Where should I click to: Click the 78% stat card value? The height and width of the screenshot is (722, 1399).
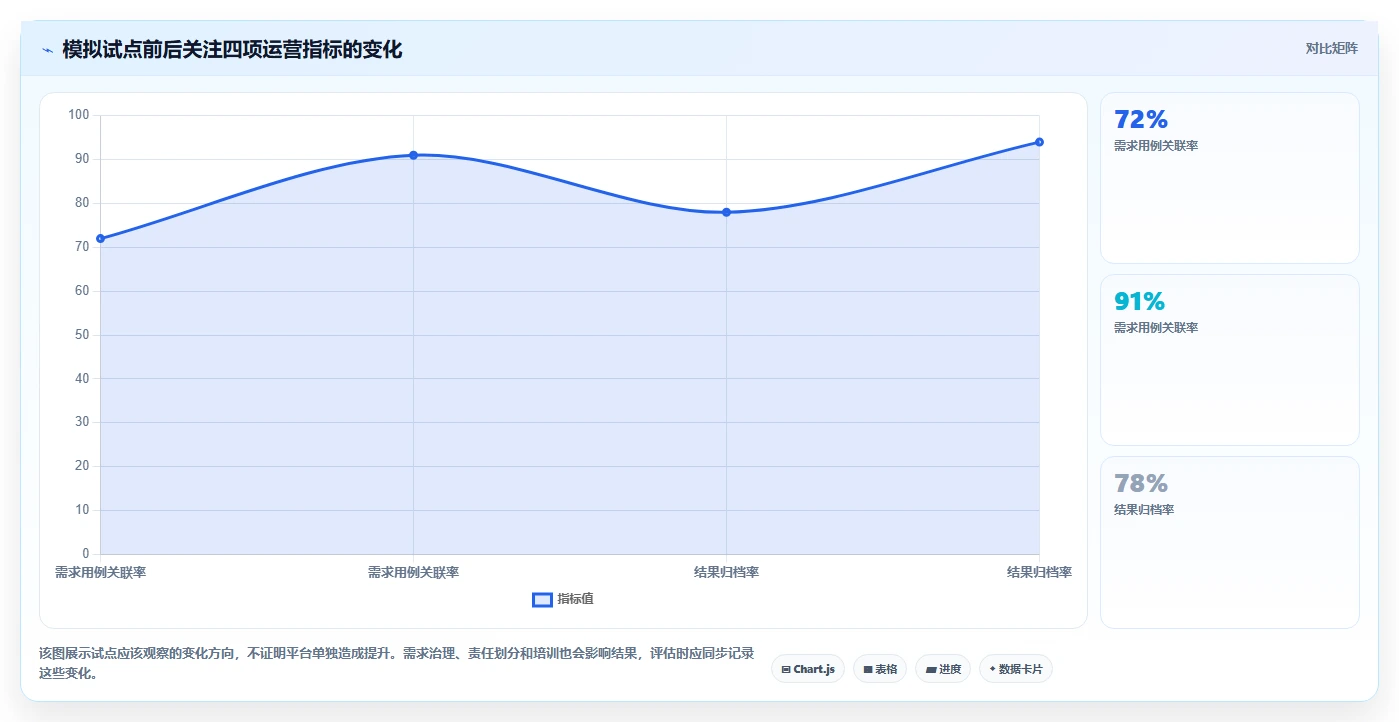coord(1141,484)
